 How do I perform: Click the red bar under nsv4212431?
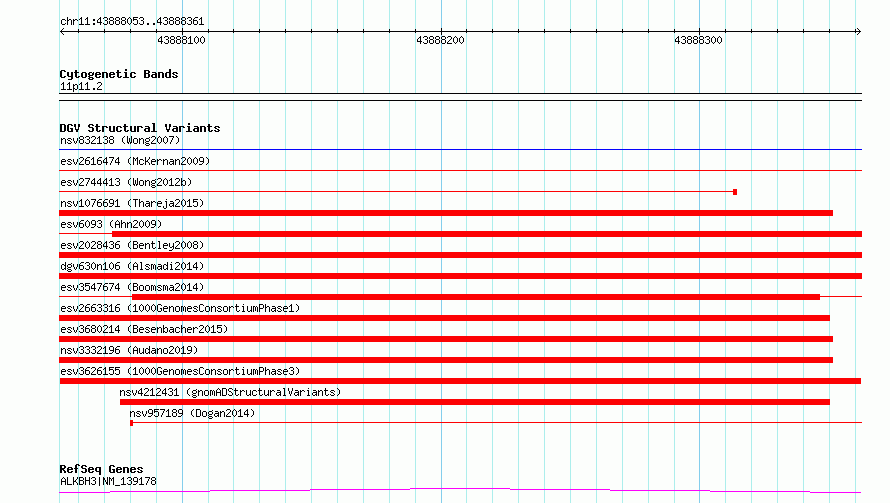(x=475, y=402)
